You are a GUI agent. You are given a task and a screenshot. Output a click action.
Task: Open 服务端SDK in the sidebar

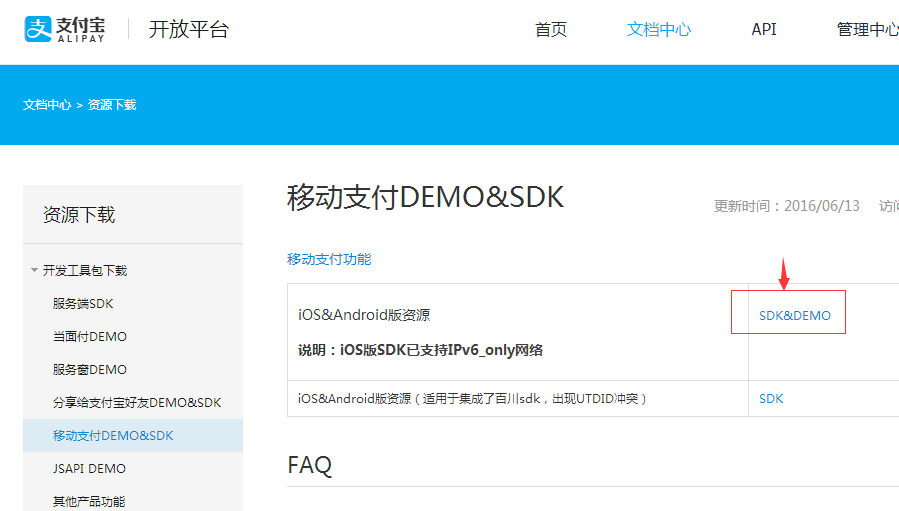tap(83, 303)
